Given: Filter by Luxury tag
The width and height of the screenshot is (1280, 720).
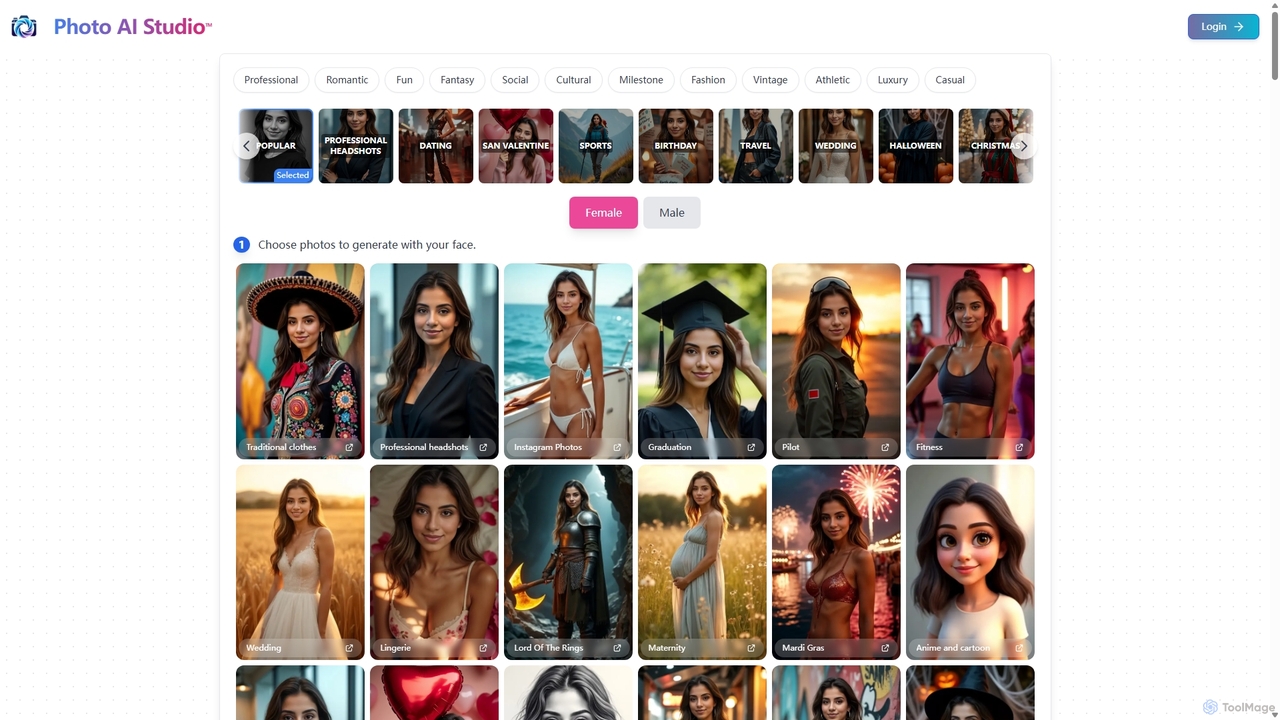Looking at the screenshot, I should [893, 80].
